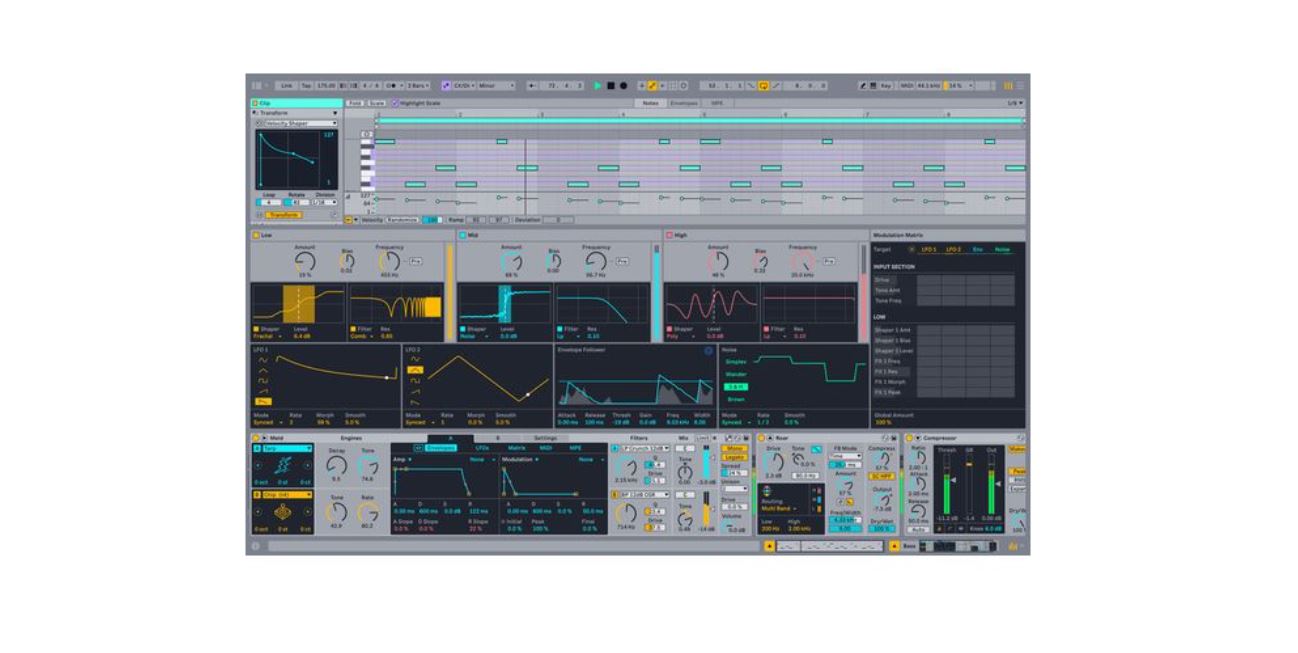This screenshot has height=653, width=1298.
Task: Click the Randomize velocity button
Action: click(x=402, y=219)
